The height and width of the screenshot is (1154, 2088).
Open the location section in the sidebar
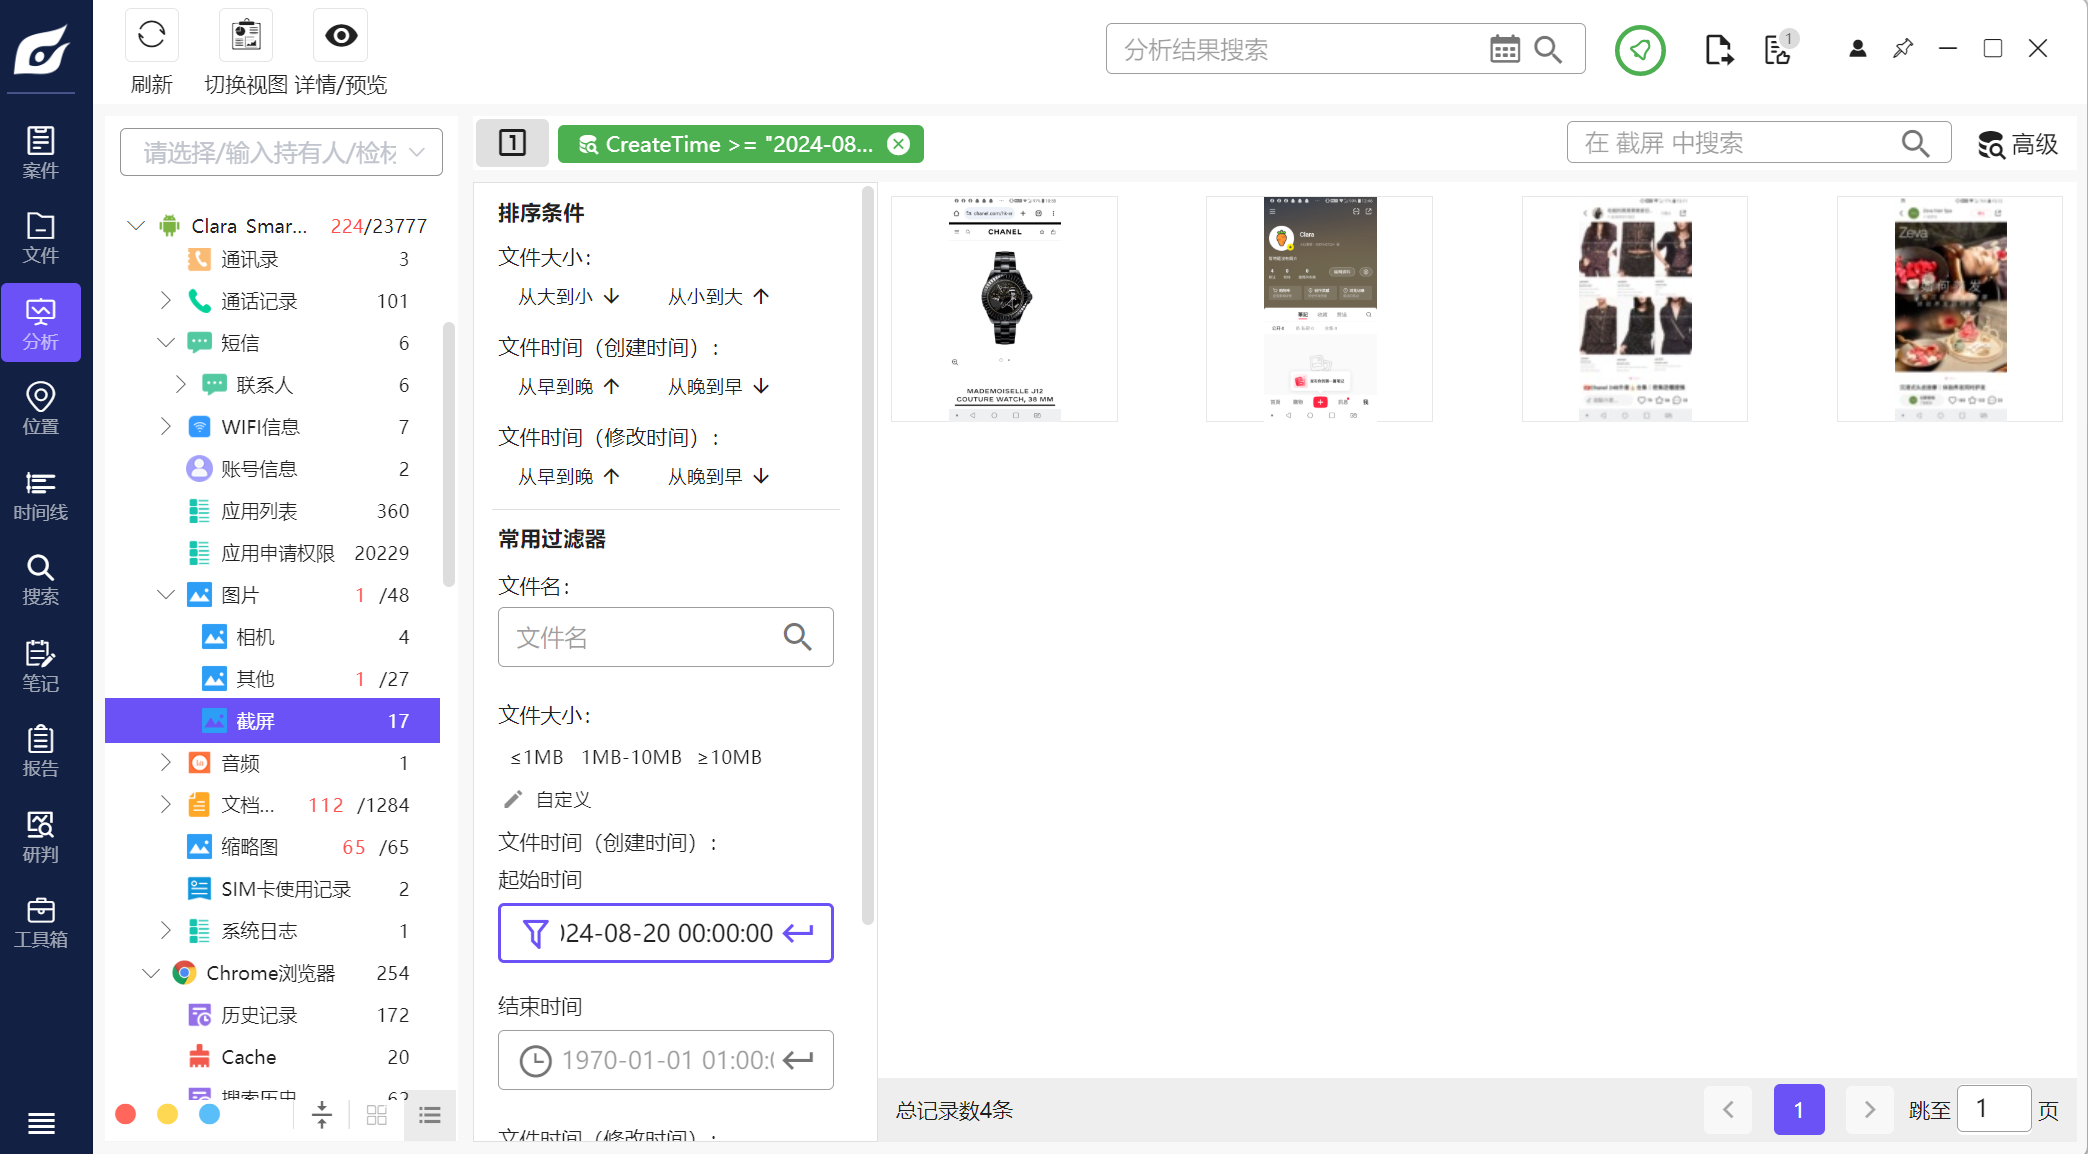tap(40, 408)
